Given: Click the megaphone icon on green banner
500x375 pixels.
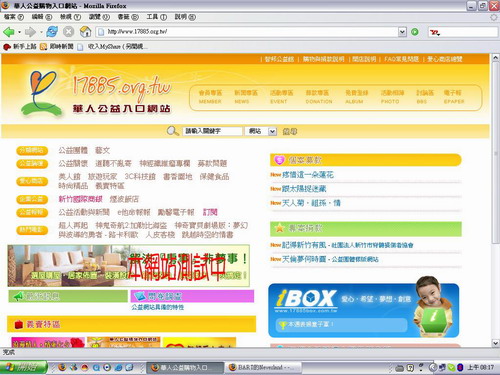Looking at the screenshot, I should pos(19,296).
